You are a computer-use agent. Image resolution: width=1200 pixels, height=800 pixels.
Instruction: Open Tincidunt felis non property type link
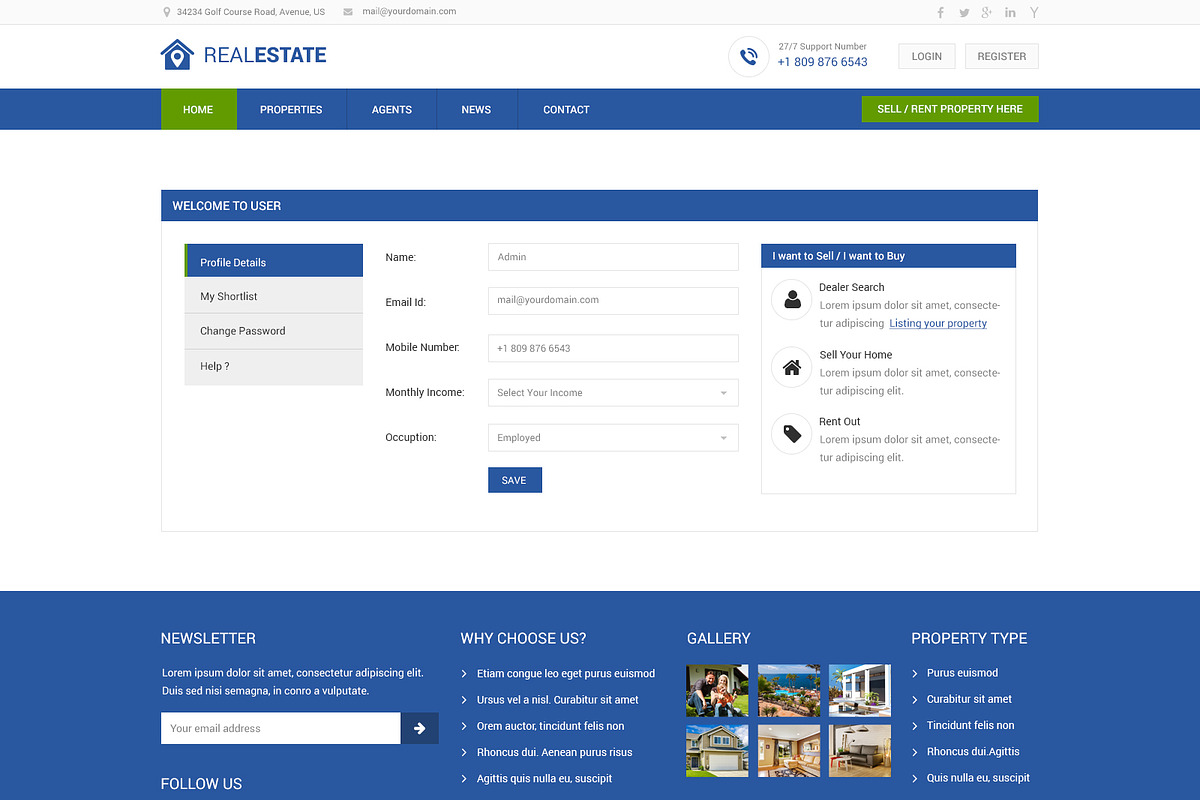click(970, 725)
